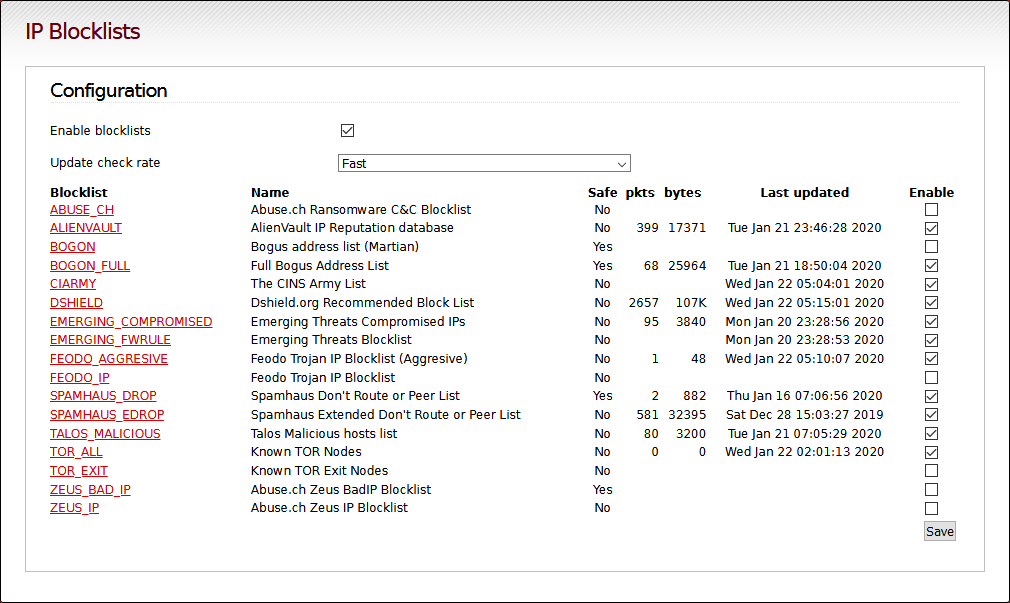Image resolution: width=1010 pixels, height=603 pixels.
Task: Open the FEODO_AGGRESIVE link
Action: (x=109, y=359)
